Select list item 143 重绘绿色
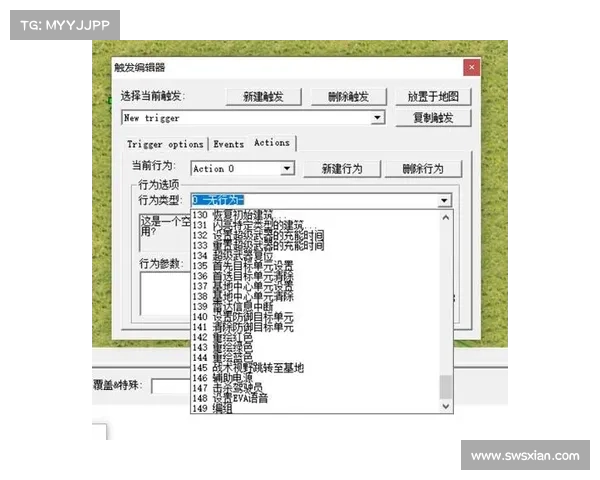Viewport: 600px width, 480px height. (316, 348)
